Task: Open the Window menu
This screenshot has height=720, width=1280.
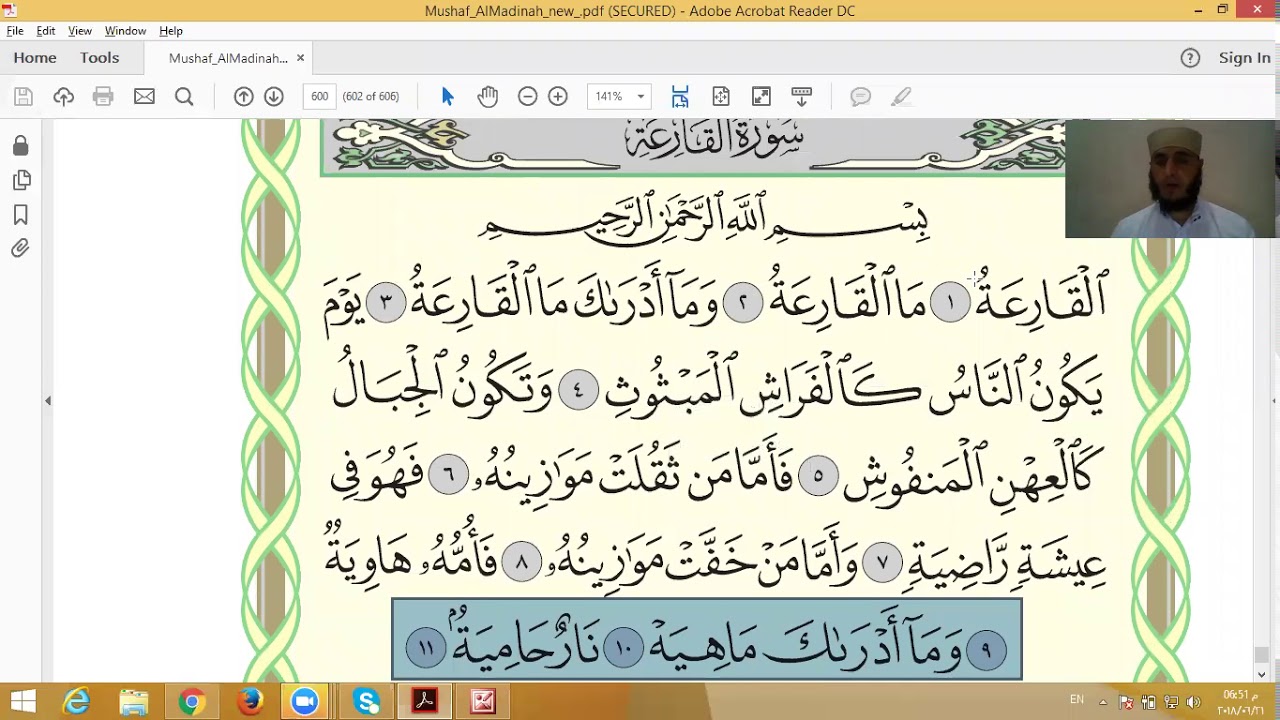Action: [125, 31]
